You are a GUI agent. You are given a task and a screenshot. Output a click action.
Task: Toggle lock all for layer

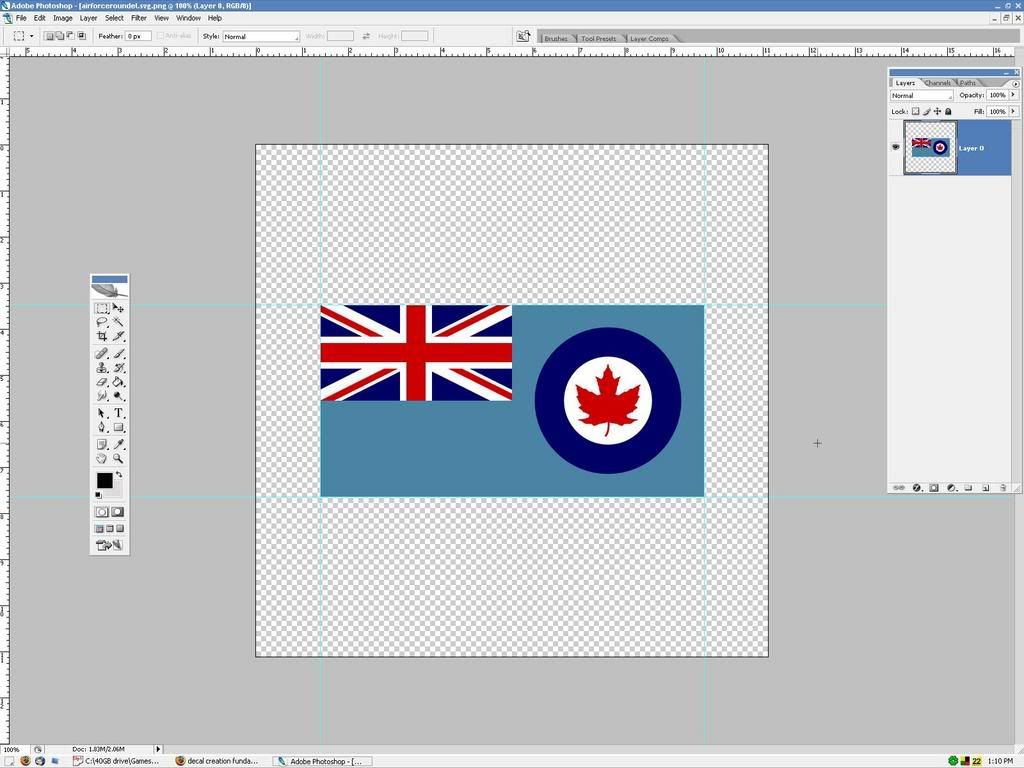coord(948,112)
